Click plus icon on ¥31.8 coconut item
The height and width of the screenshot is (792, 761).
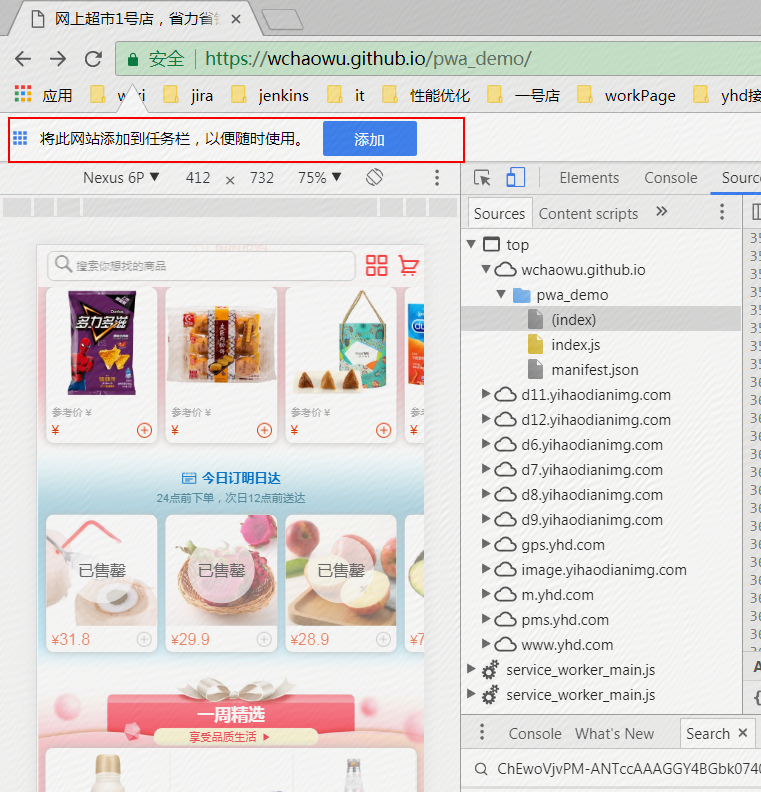click(x=144, y=639)
